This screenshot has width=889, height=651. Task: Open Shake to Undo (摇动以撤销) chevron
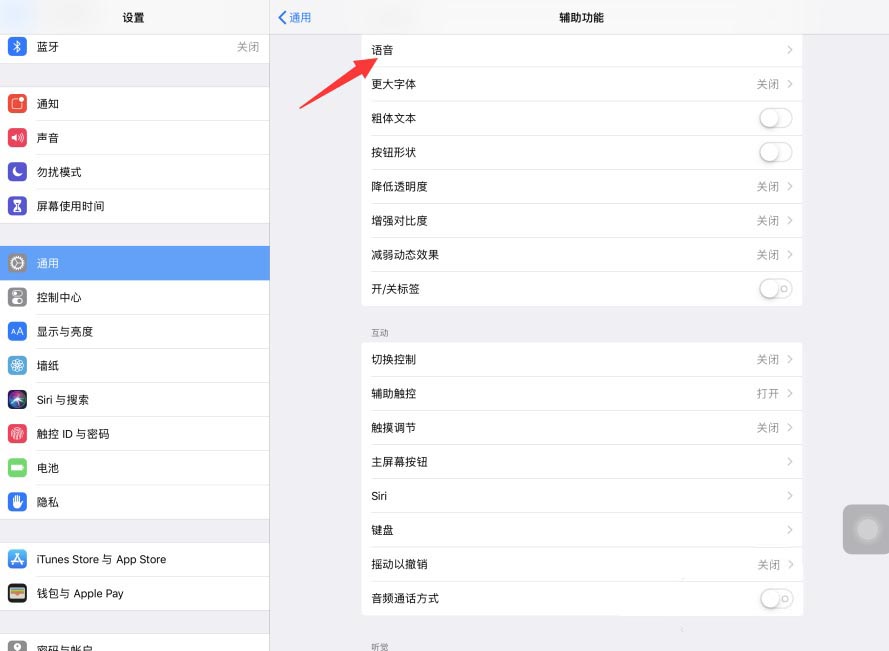point(791,564)
